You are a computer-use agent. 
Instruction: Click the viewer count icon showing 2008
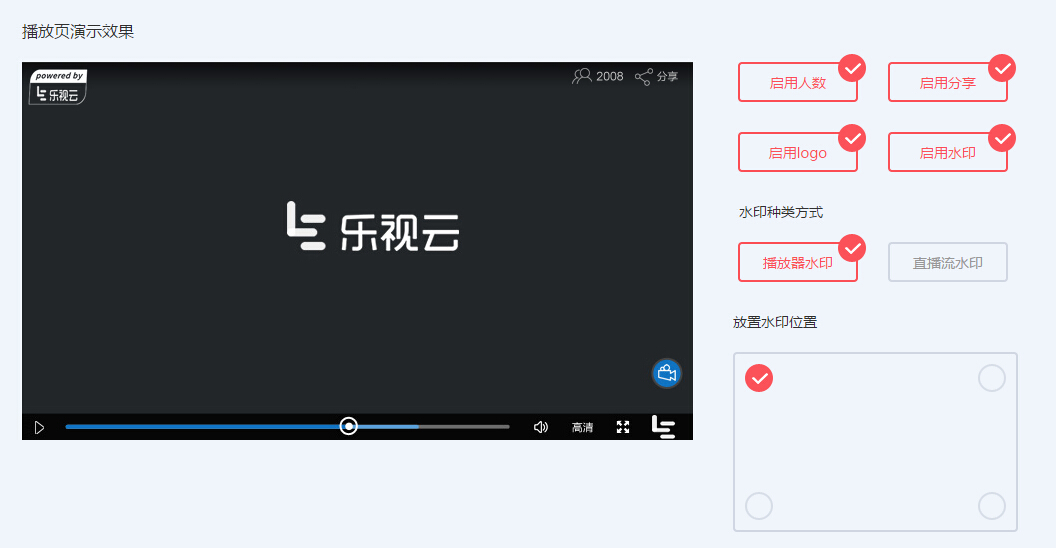click(x=597, y=76)
